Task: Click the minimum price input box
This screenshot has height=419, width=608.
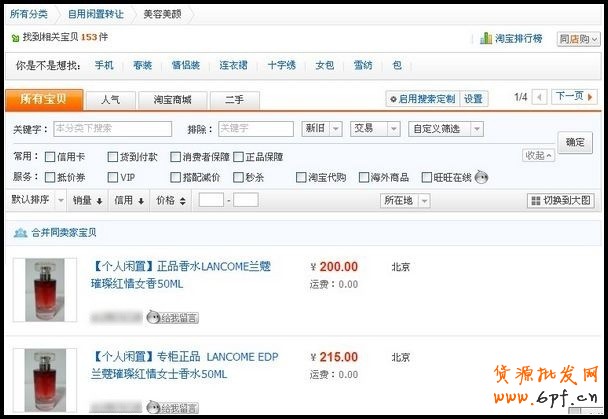Action: [x=211, y=200]
